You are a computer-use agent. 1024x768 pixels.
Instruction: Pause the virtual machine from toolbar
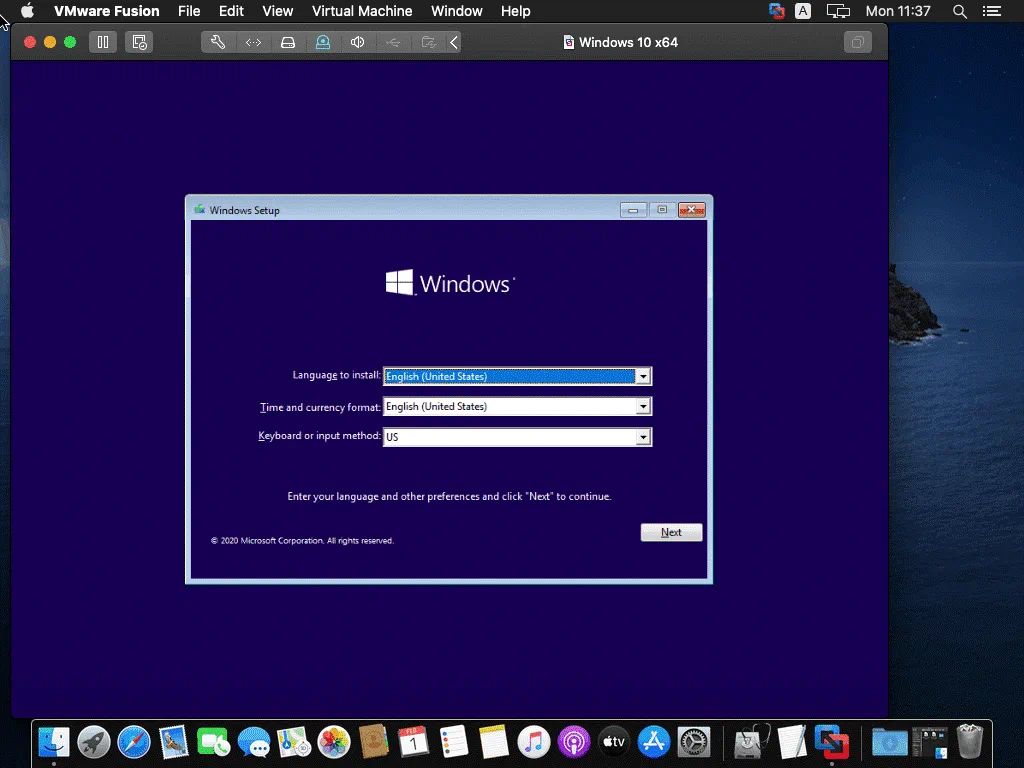[x=102, y=42]
